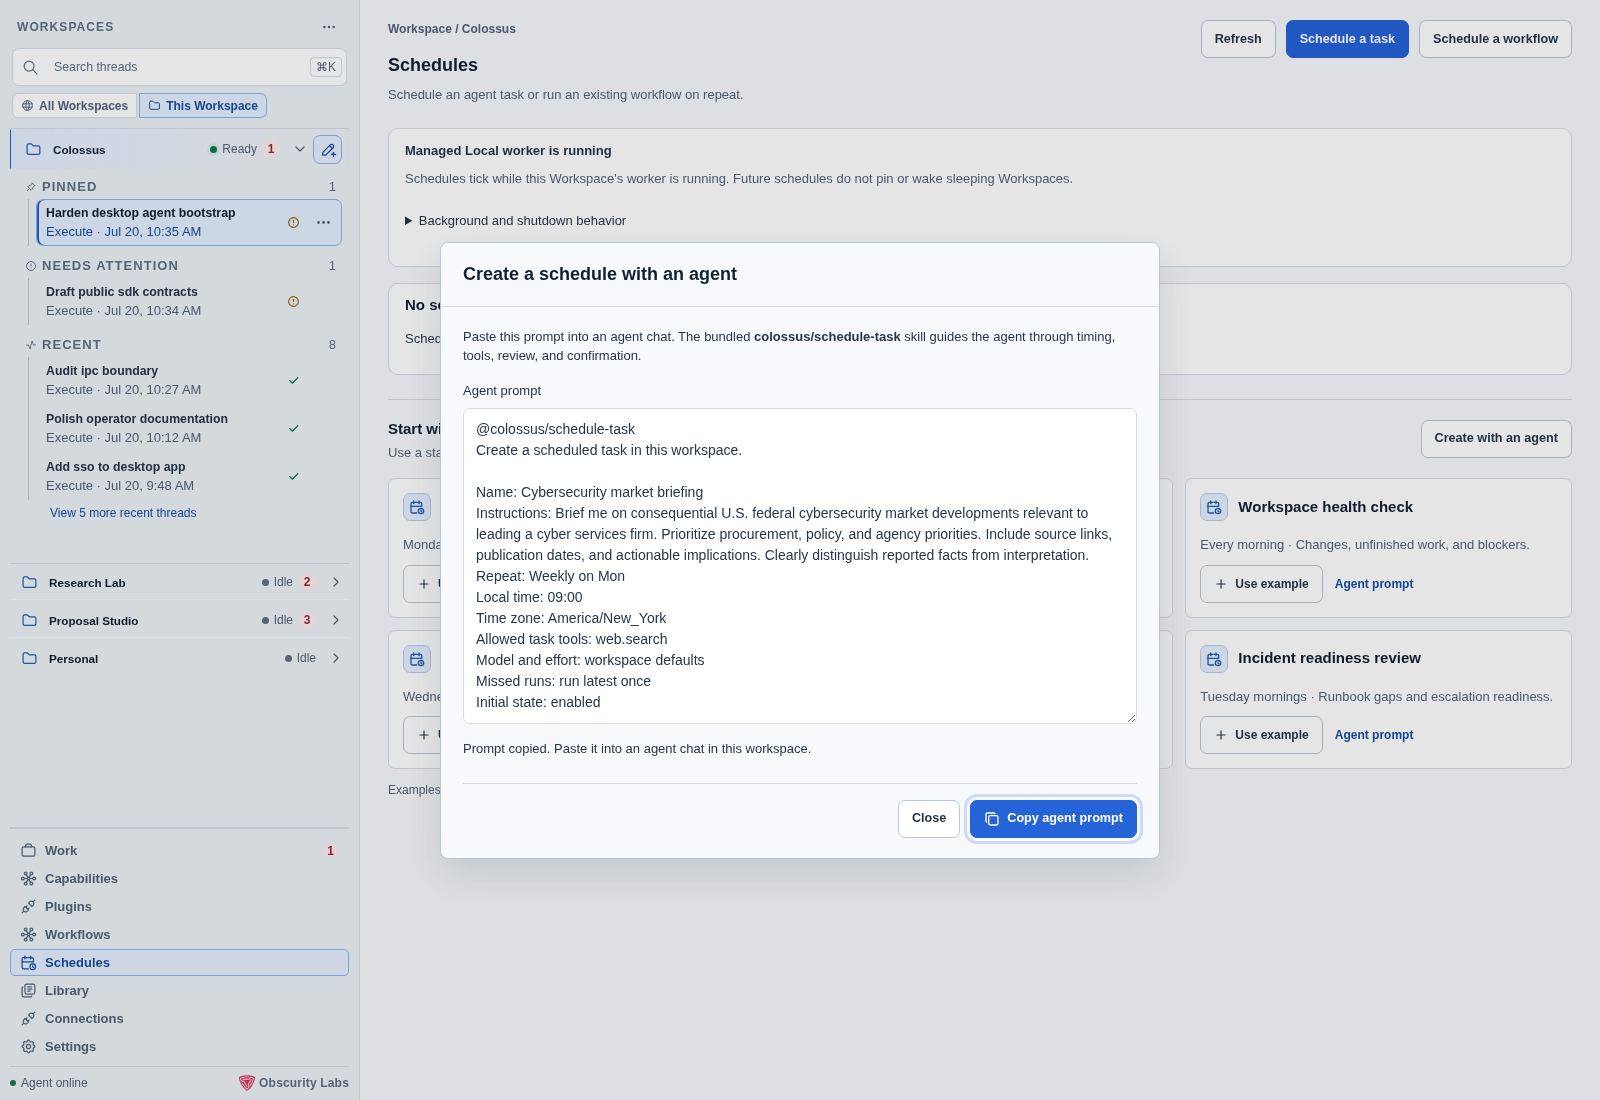Open Agent prompt link for Incident readiness review
1600x1100 pixels.
pos(1374,735)
